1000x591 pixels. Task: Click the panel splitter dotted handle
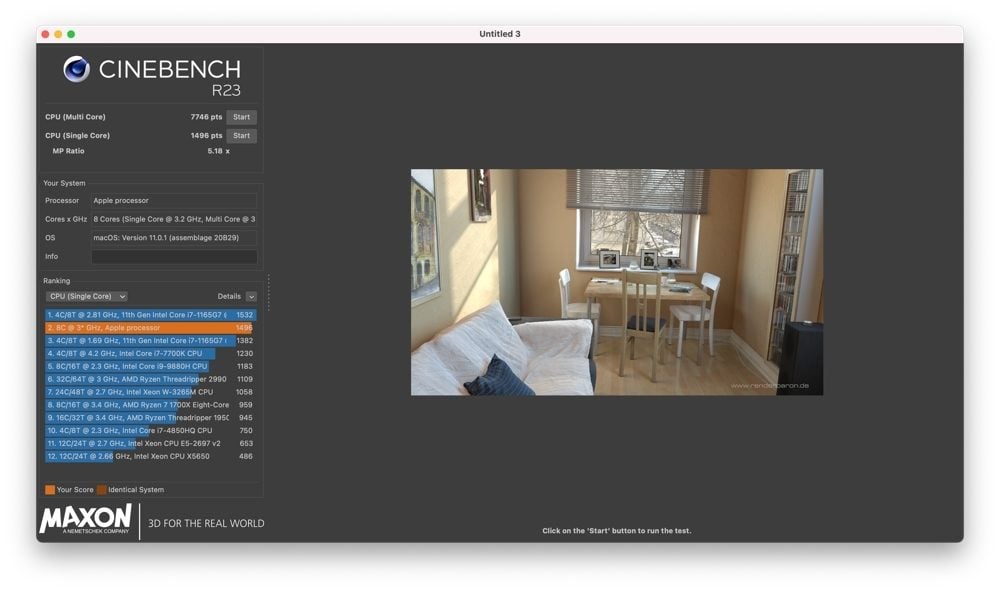[x=268, y=293]
